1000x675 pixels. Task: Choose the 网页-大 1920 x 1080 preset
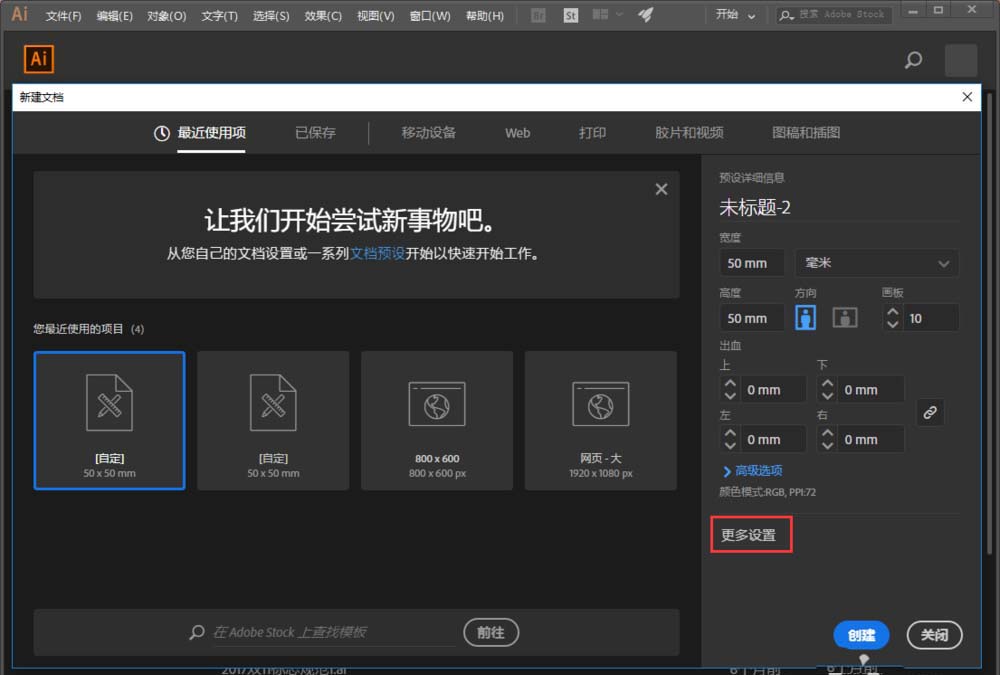pos(601,420)
